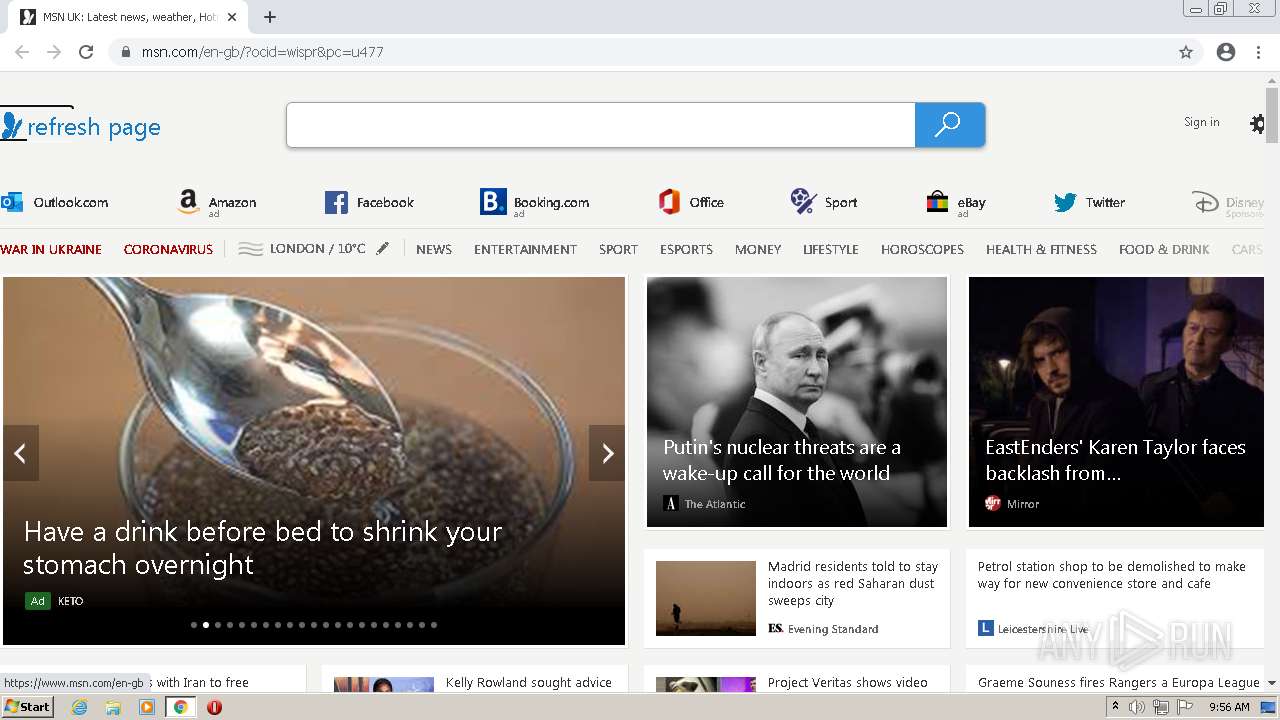
Task: Open File Explorer from the taskbar
Action: (x=113, y=707)
